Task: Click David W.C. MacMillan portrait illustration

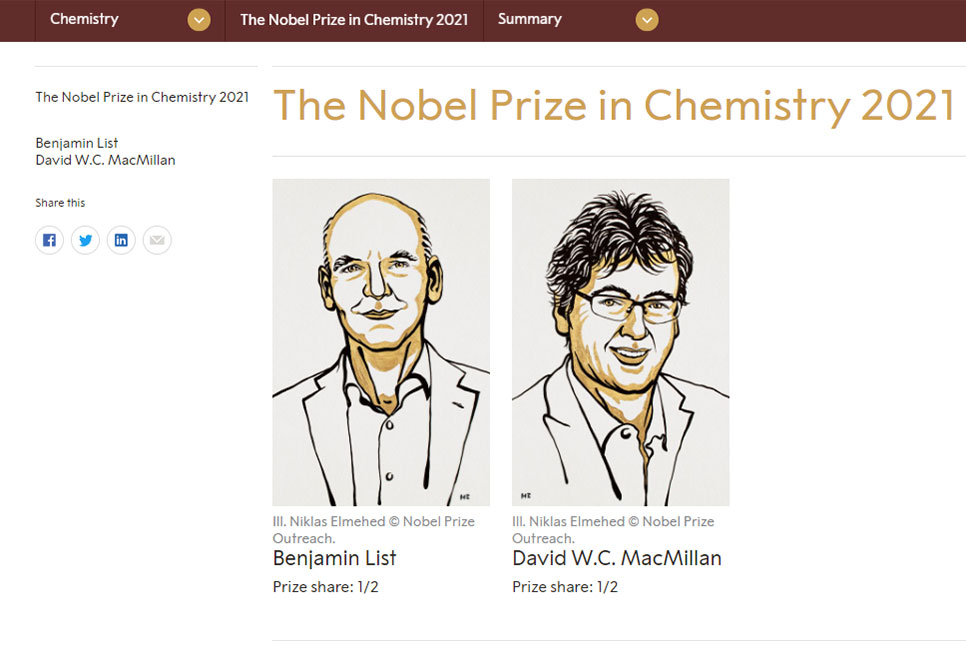Action: [620, 342]
